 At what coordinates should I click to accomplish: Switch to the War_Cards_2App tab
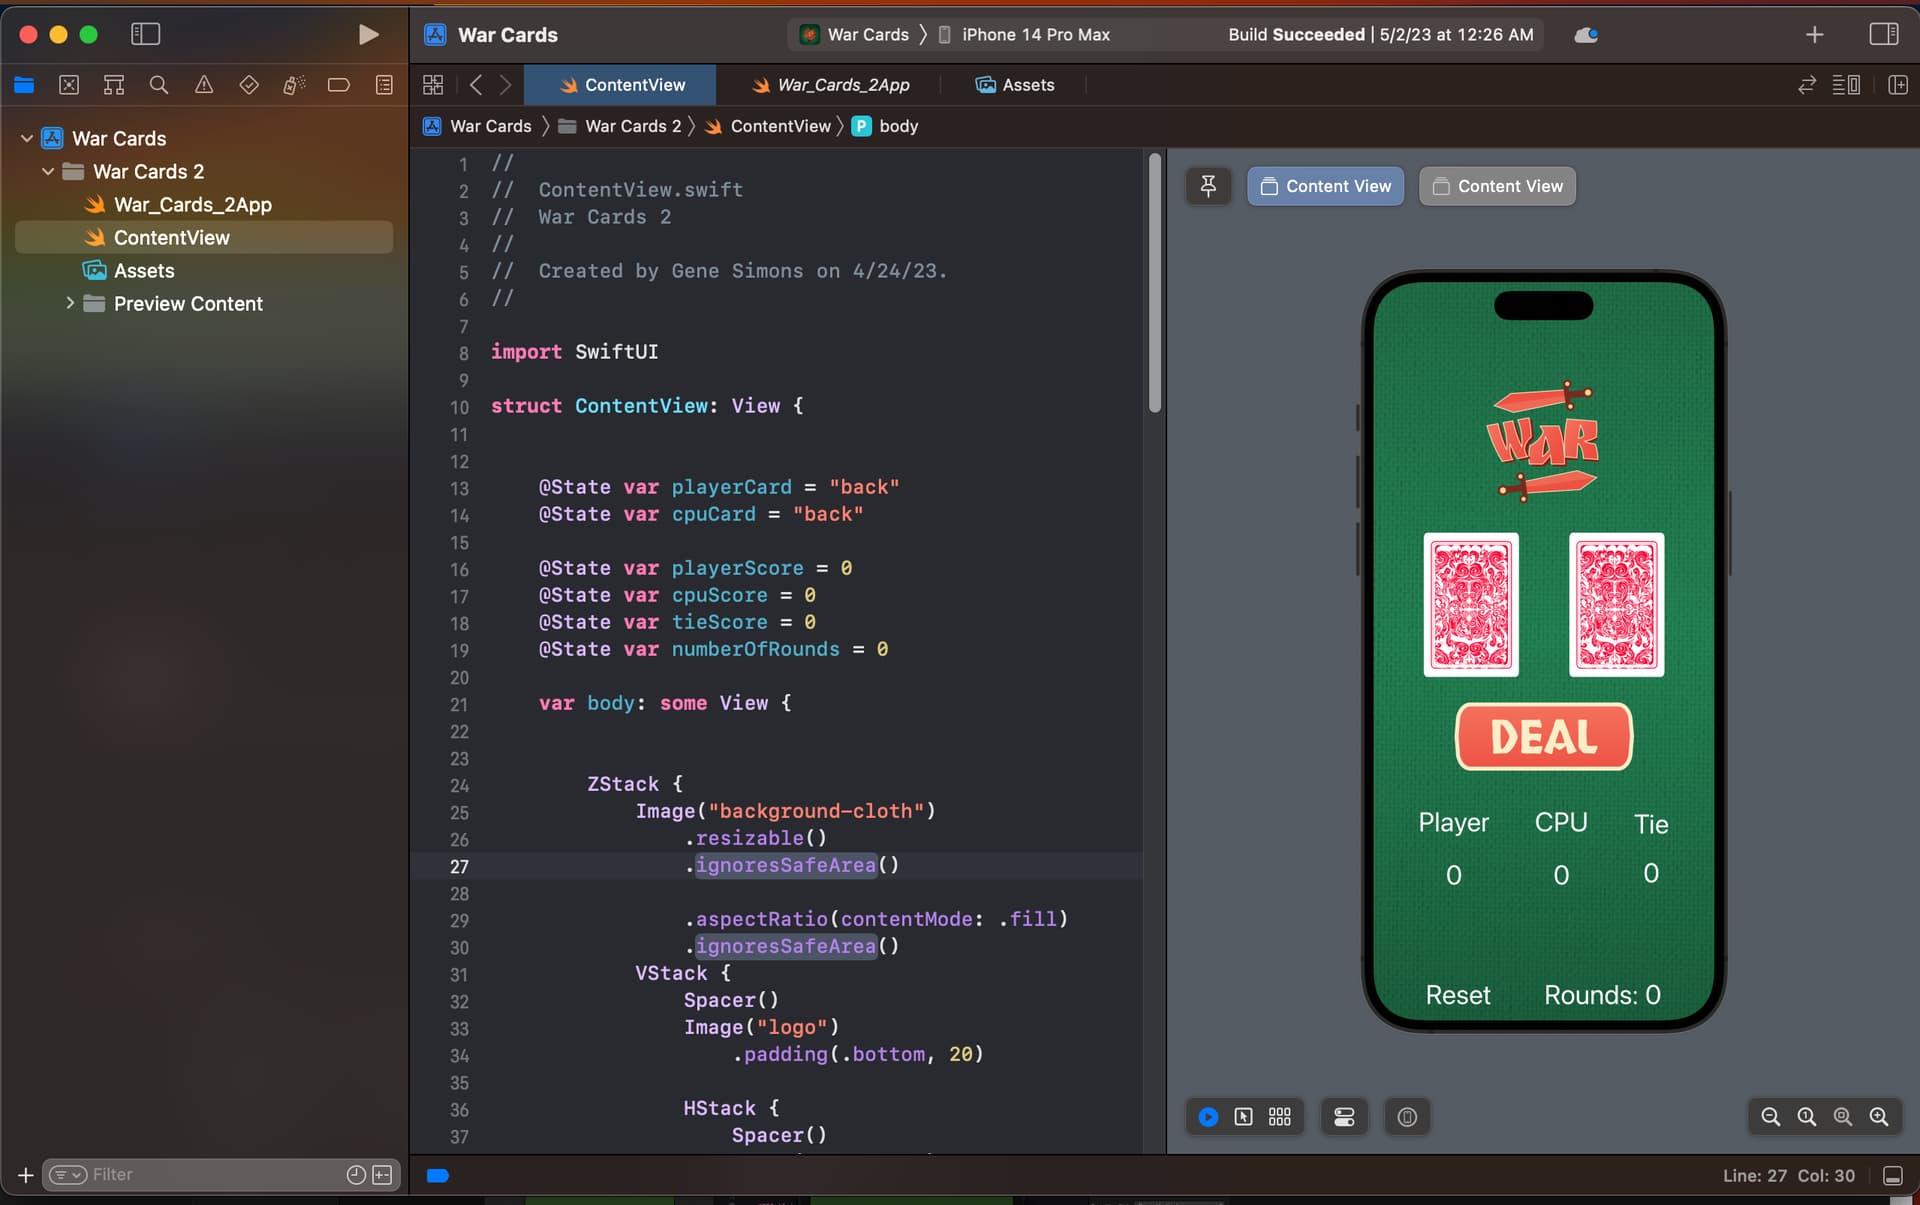pyautogui.click(x=830, y=85)
